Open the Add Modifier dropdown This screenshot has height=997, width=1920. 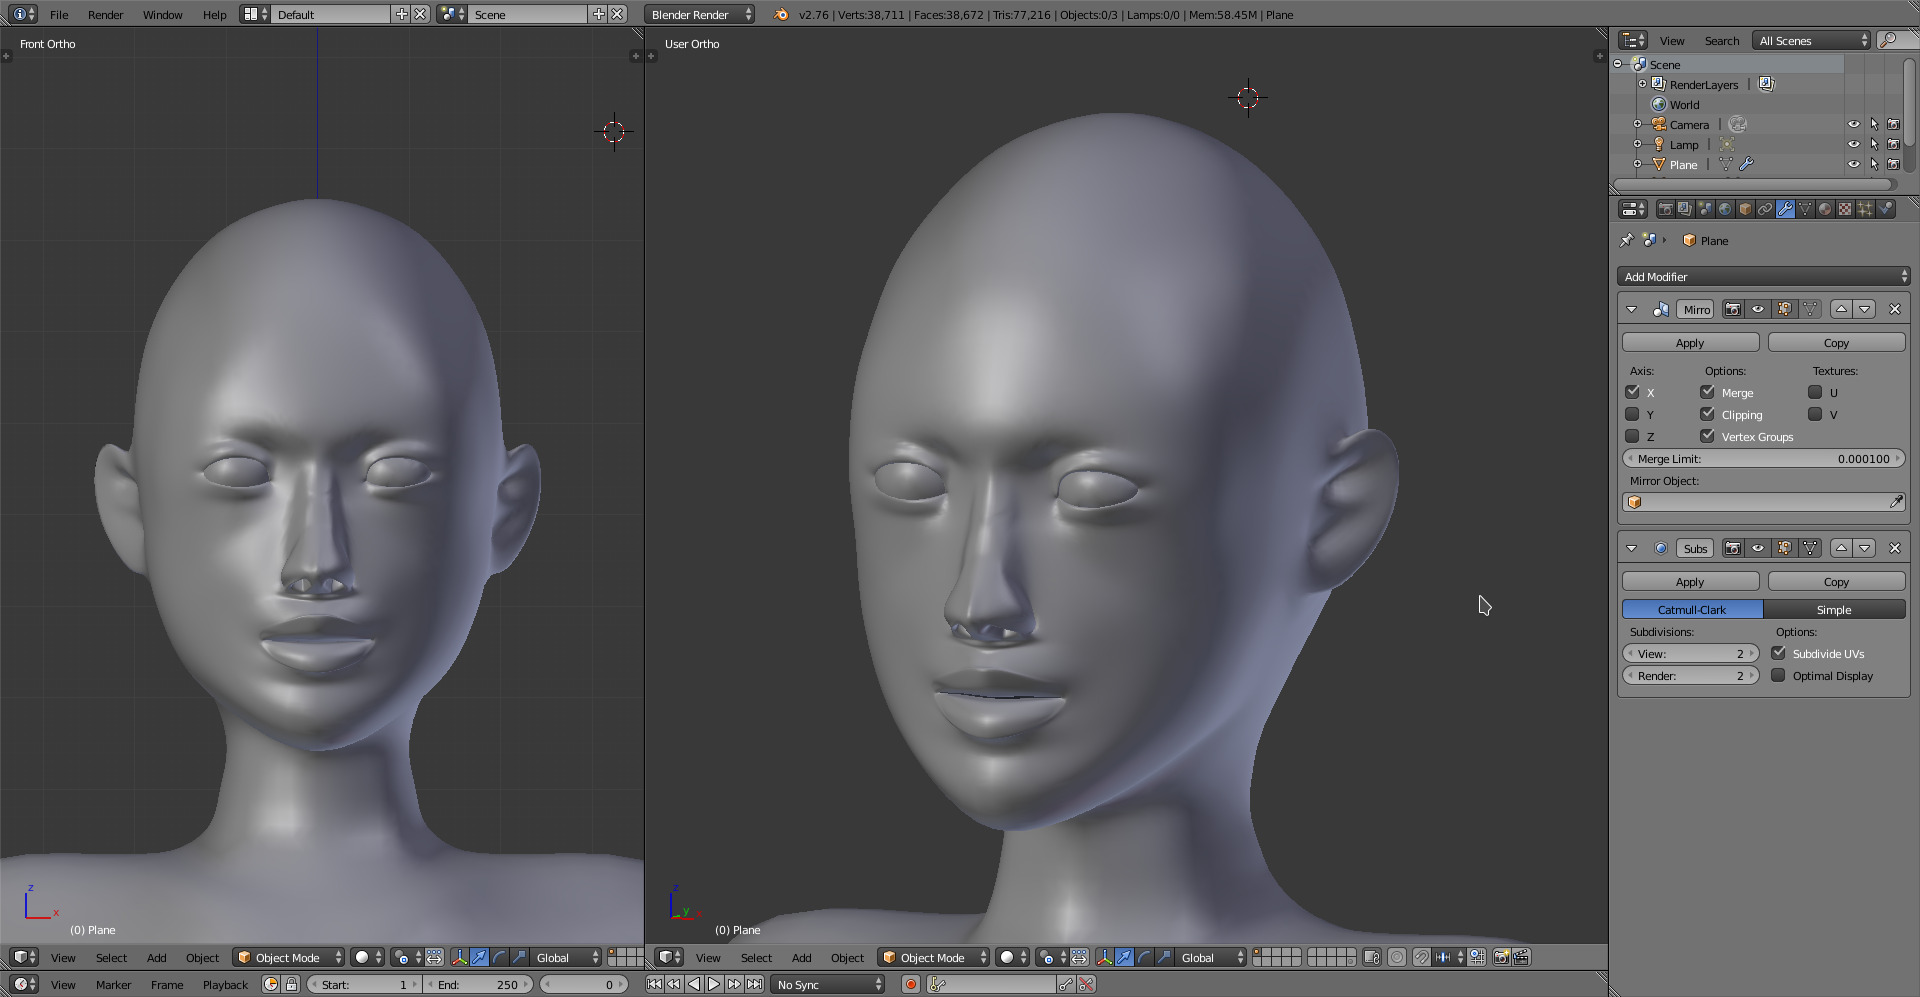click(1764, 277)
